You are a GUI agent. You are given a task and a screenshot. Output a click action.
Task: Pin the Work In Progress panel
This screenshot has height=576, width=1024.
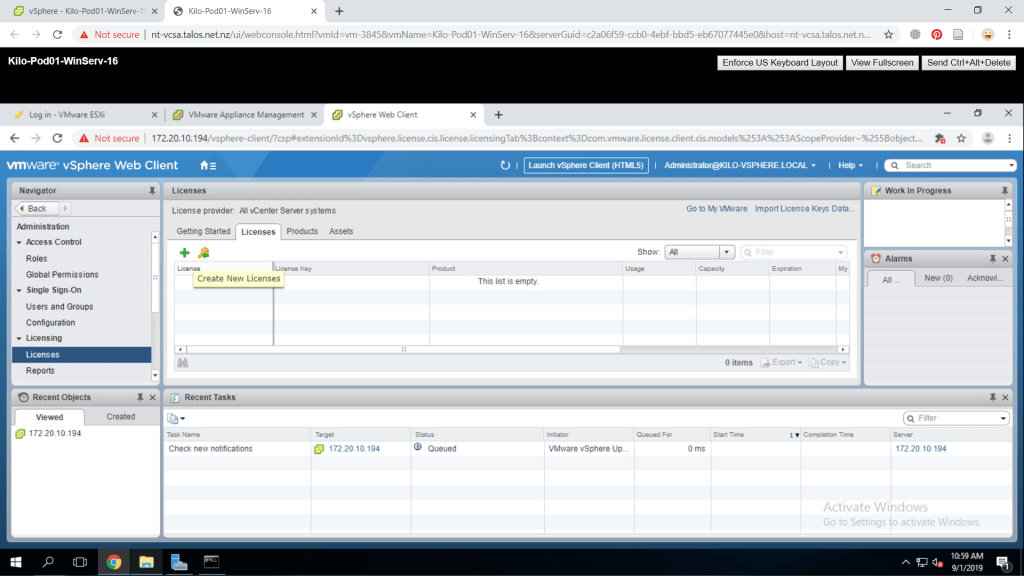tap(1005, 190)
